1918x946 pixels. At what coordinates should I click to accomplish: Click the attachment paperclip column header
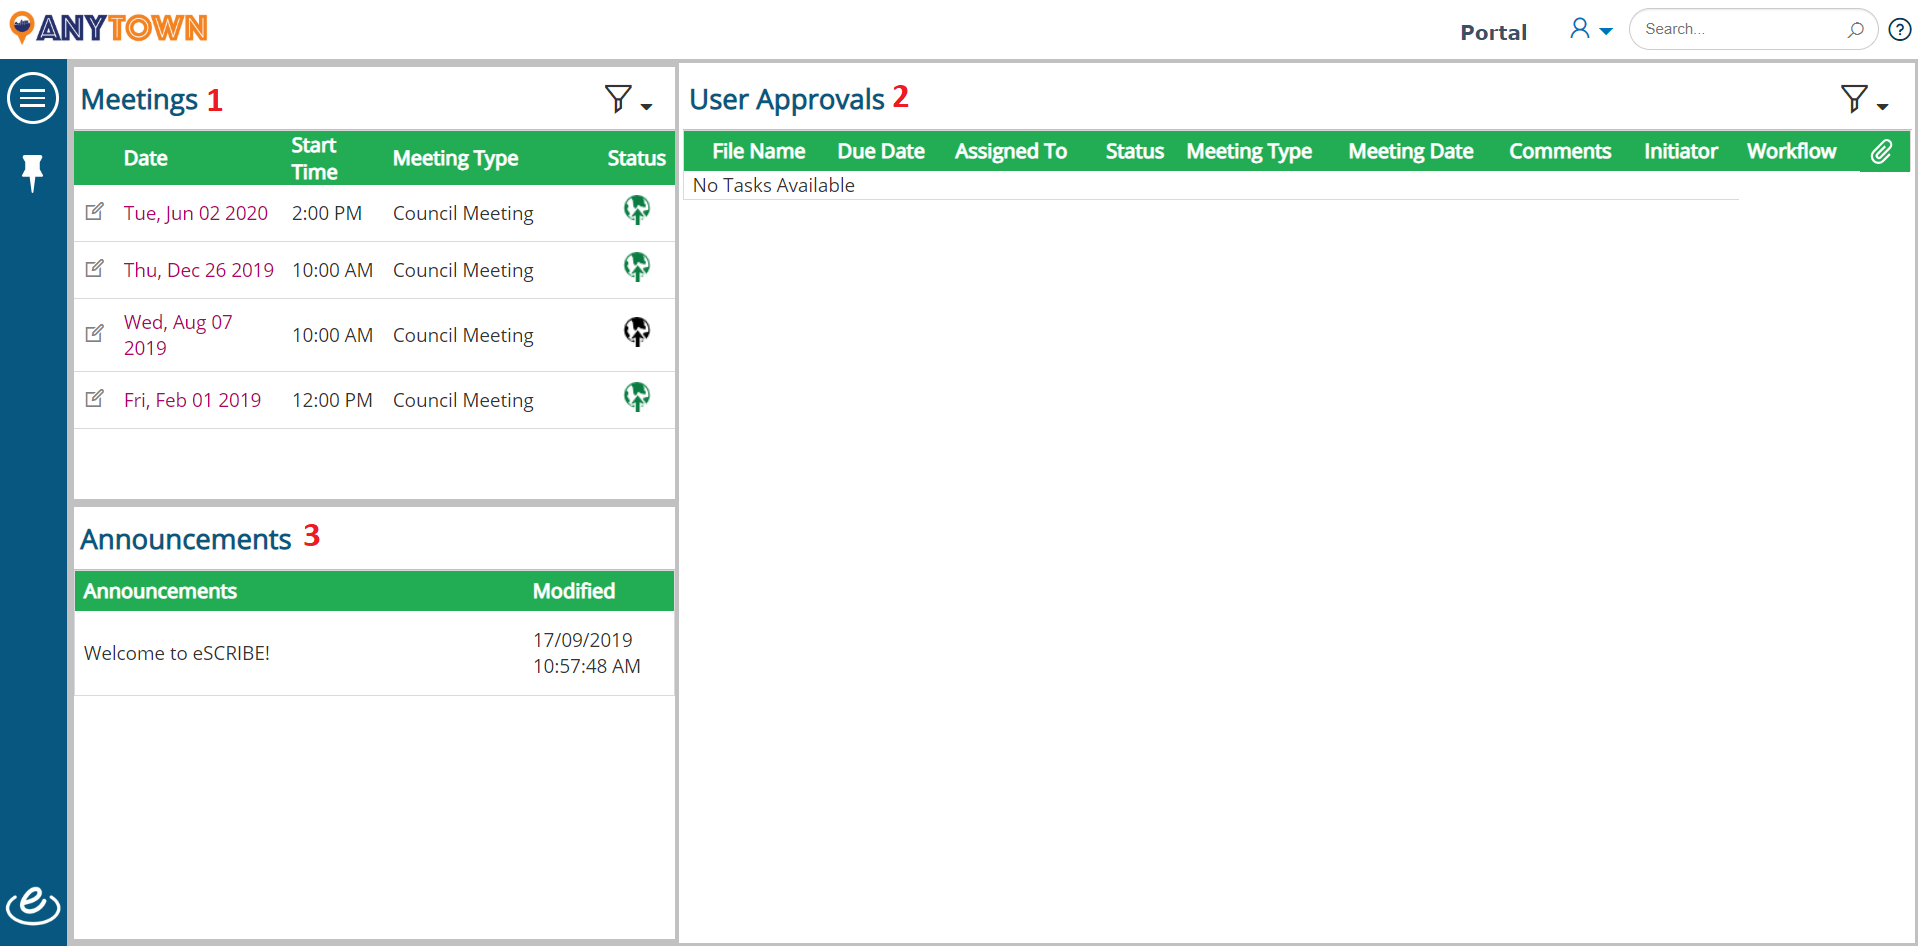[x=1881, y=151]
